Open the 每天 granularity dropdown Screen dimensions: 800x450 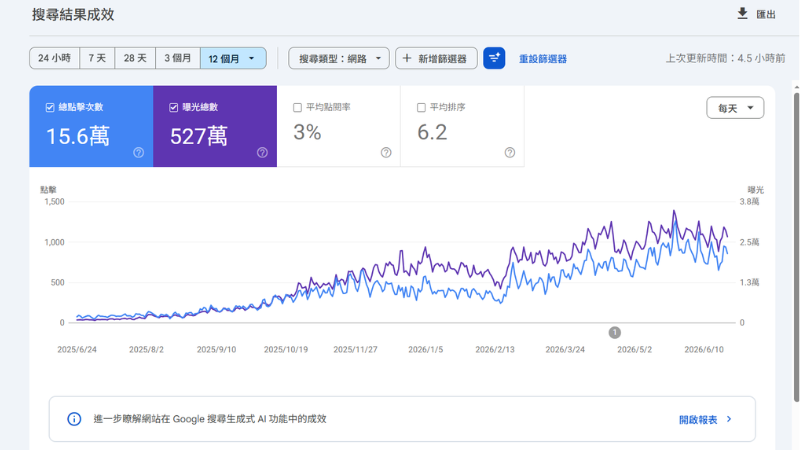click(735, 108)
